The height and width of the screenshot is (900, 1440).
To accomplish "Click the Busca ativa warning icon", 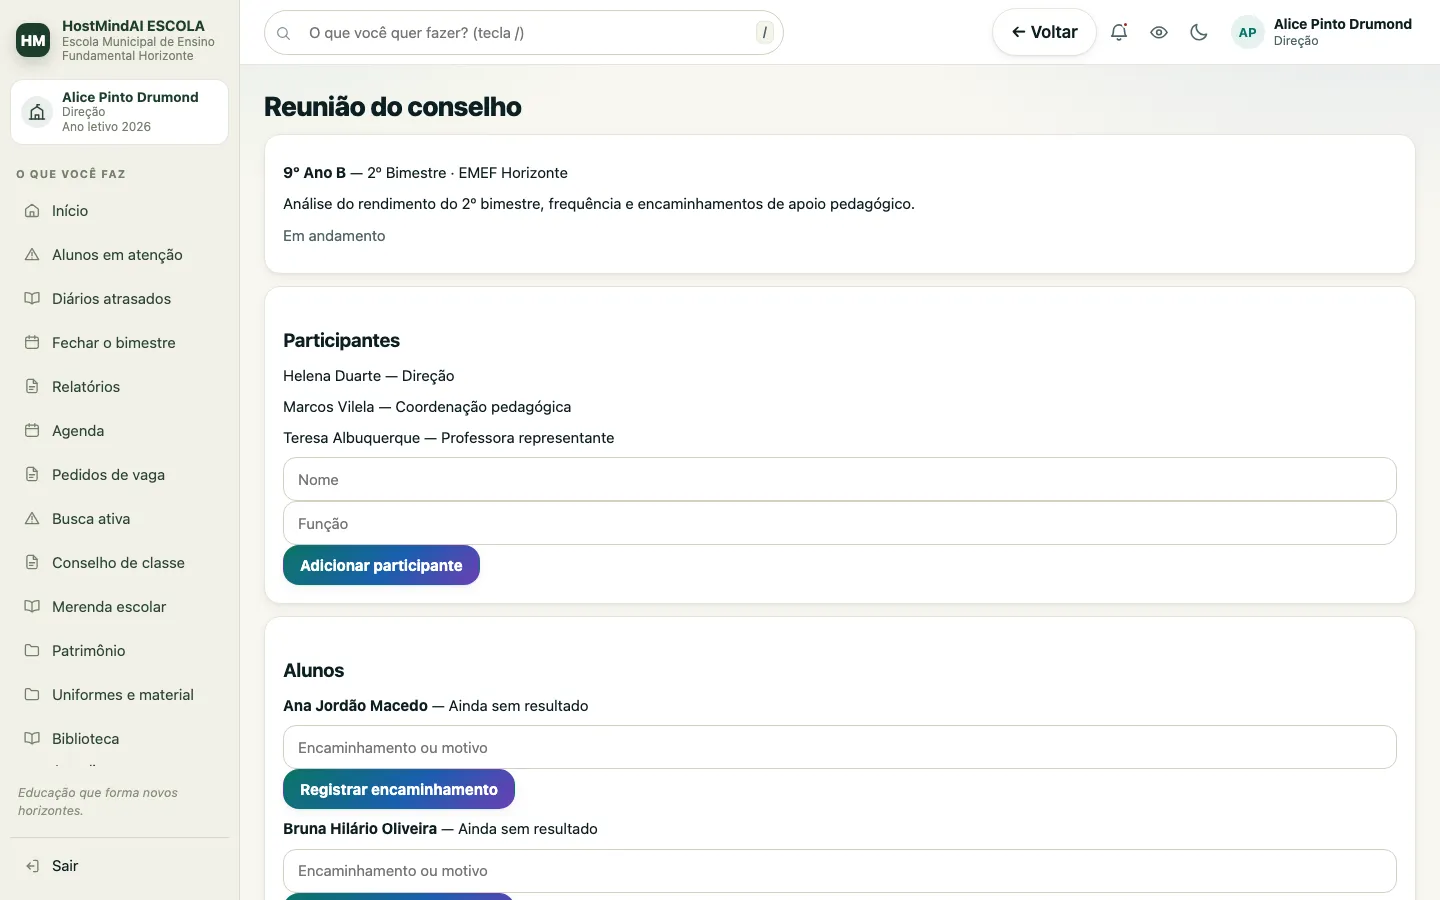I will coord(32,519).
